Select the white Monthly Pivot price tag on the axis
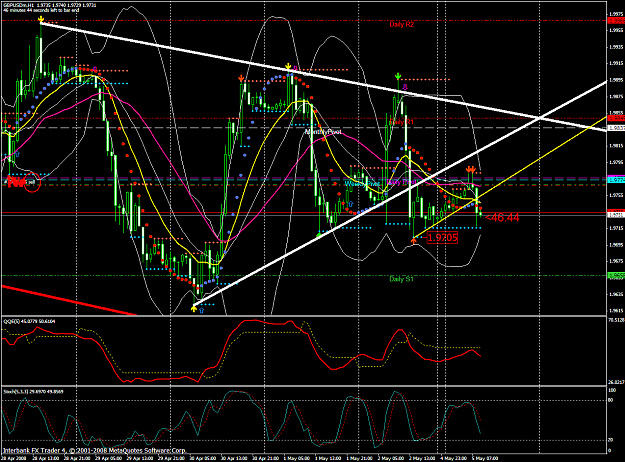 tap(616, 128)
